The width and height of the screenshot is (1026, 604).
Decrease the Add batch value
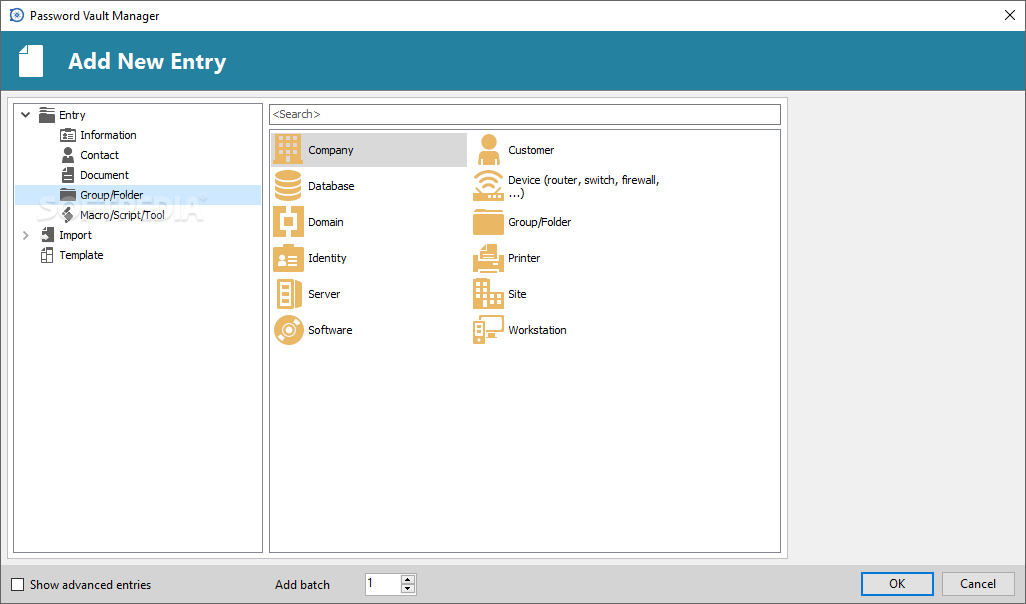click(x=408, y=588)
